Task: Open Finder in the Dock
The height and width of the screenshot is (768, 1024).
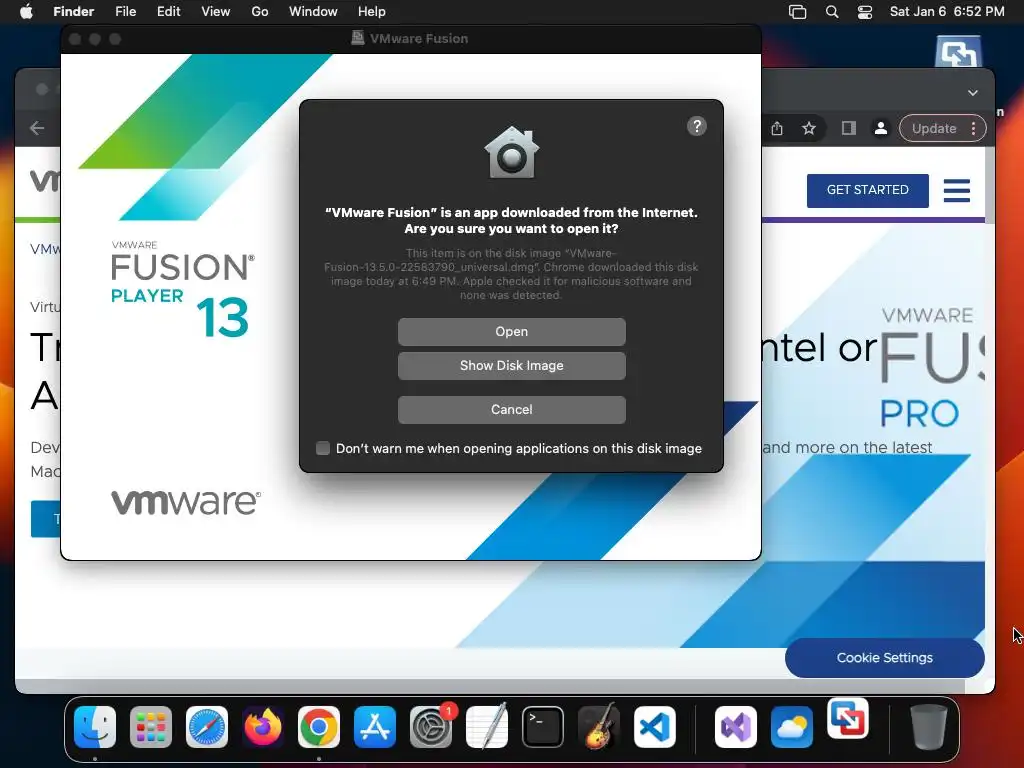Action: click(x=95, y=727)
